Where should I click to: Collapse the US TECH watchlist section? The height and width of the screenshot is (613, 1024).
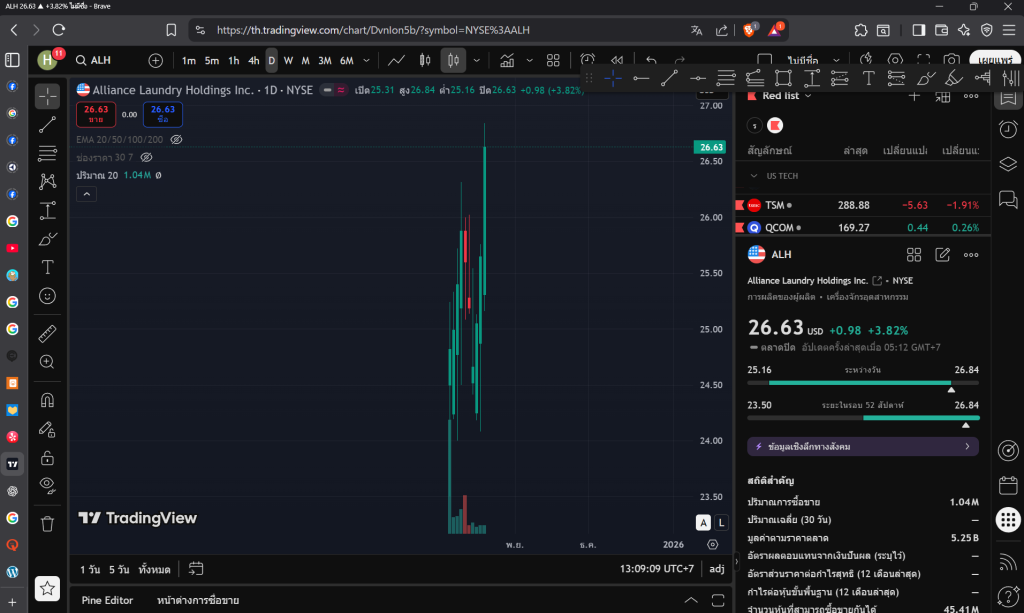pos(754,176)
